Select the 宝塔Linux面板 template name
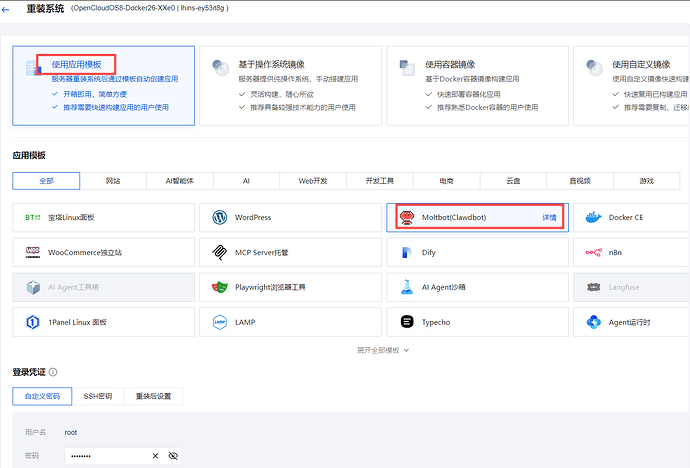 pos(71,217)
